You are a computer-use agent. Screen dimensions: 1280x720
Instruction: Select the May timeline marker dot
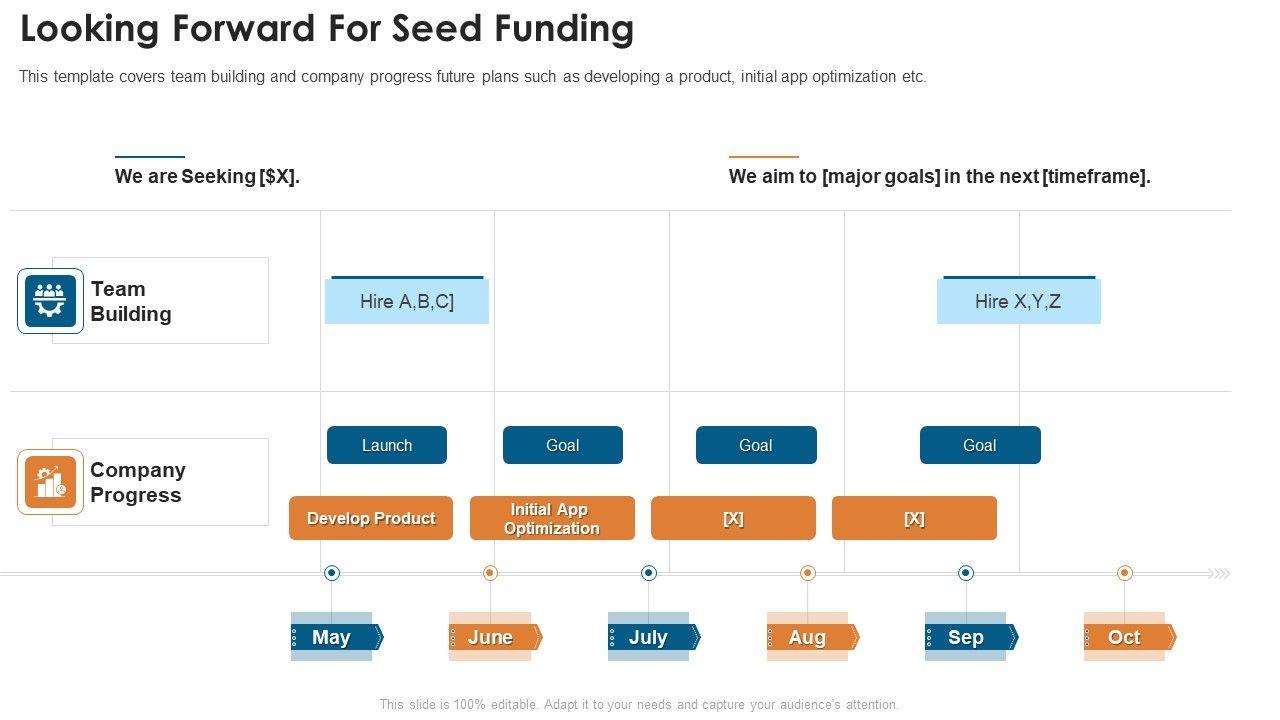coord(332,573)
